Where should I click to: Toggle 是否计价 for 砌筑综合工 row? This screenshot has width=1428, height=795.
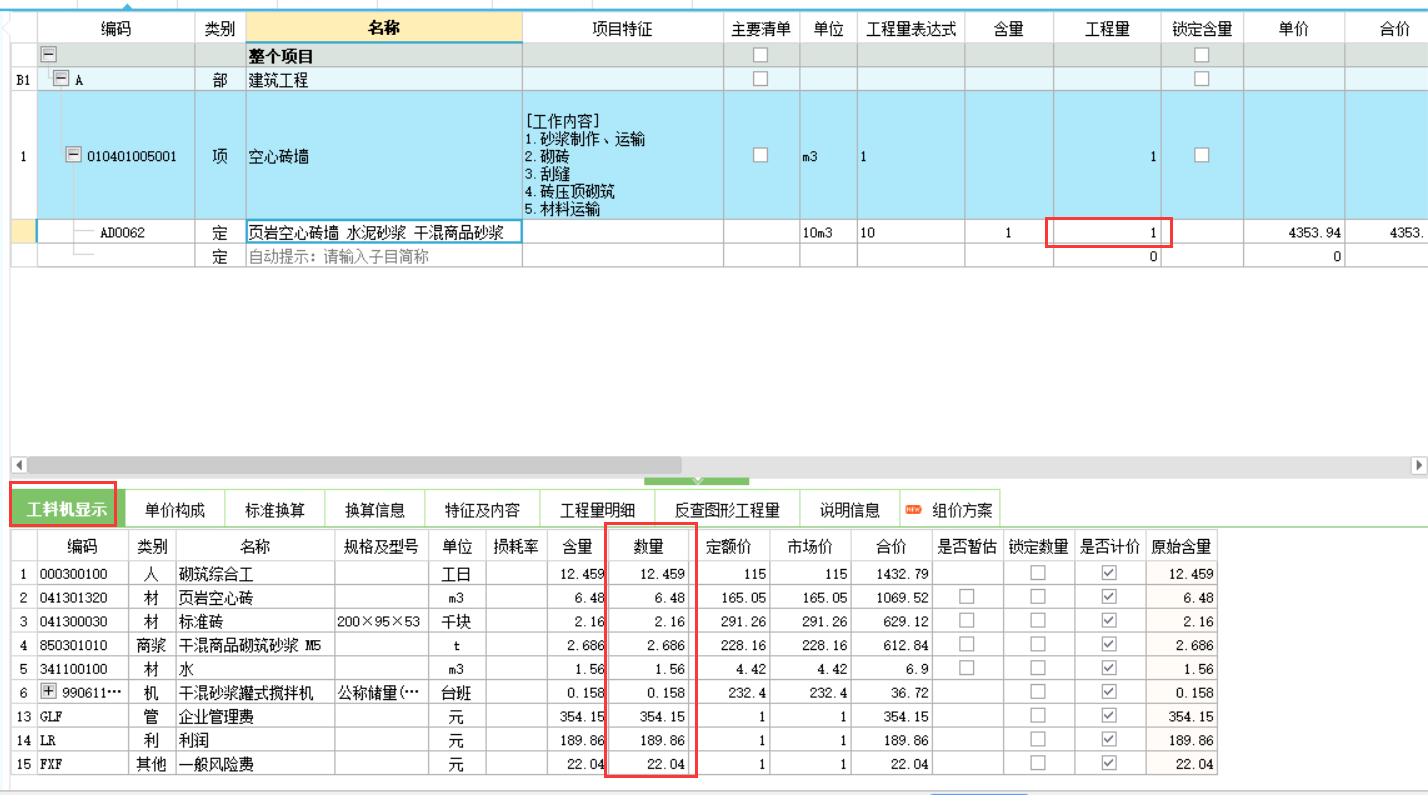click(1108, 573)
